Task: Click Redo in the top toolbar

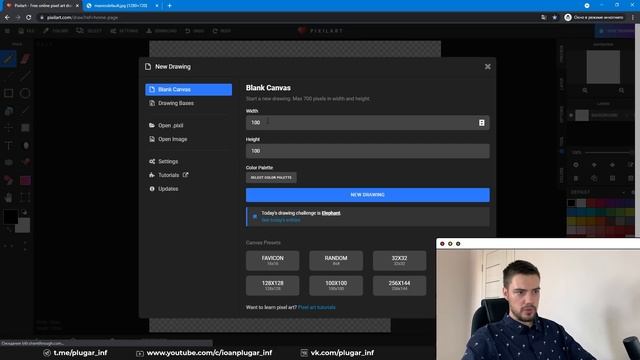Action: 222,31
